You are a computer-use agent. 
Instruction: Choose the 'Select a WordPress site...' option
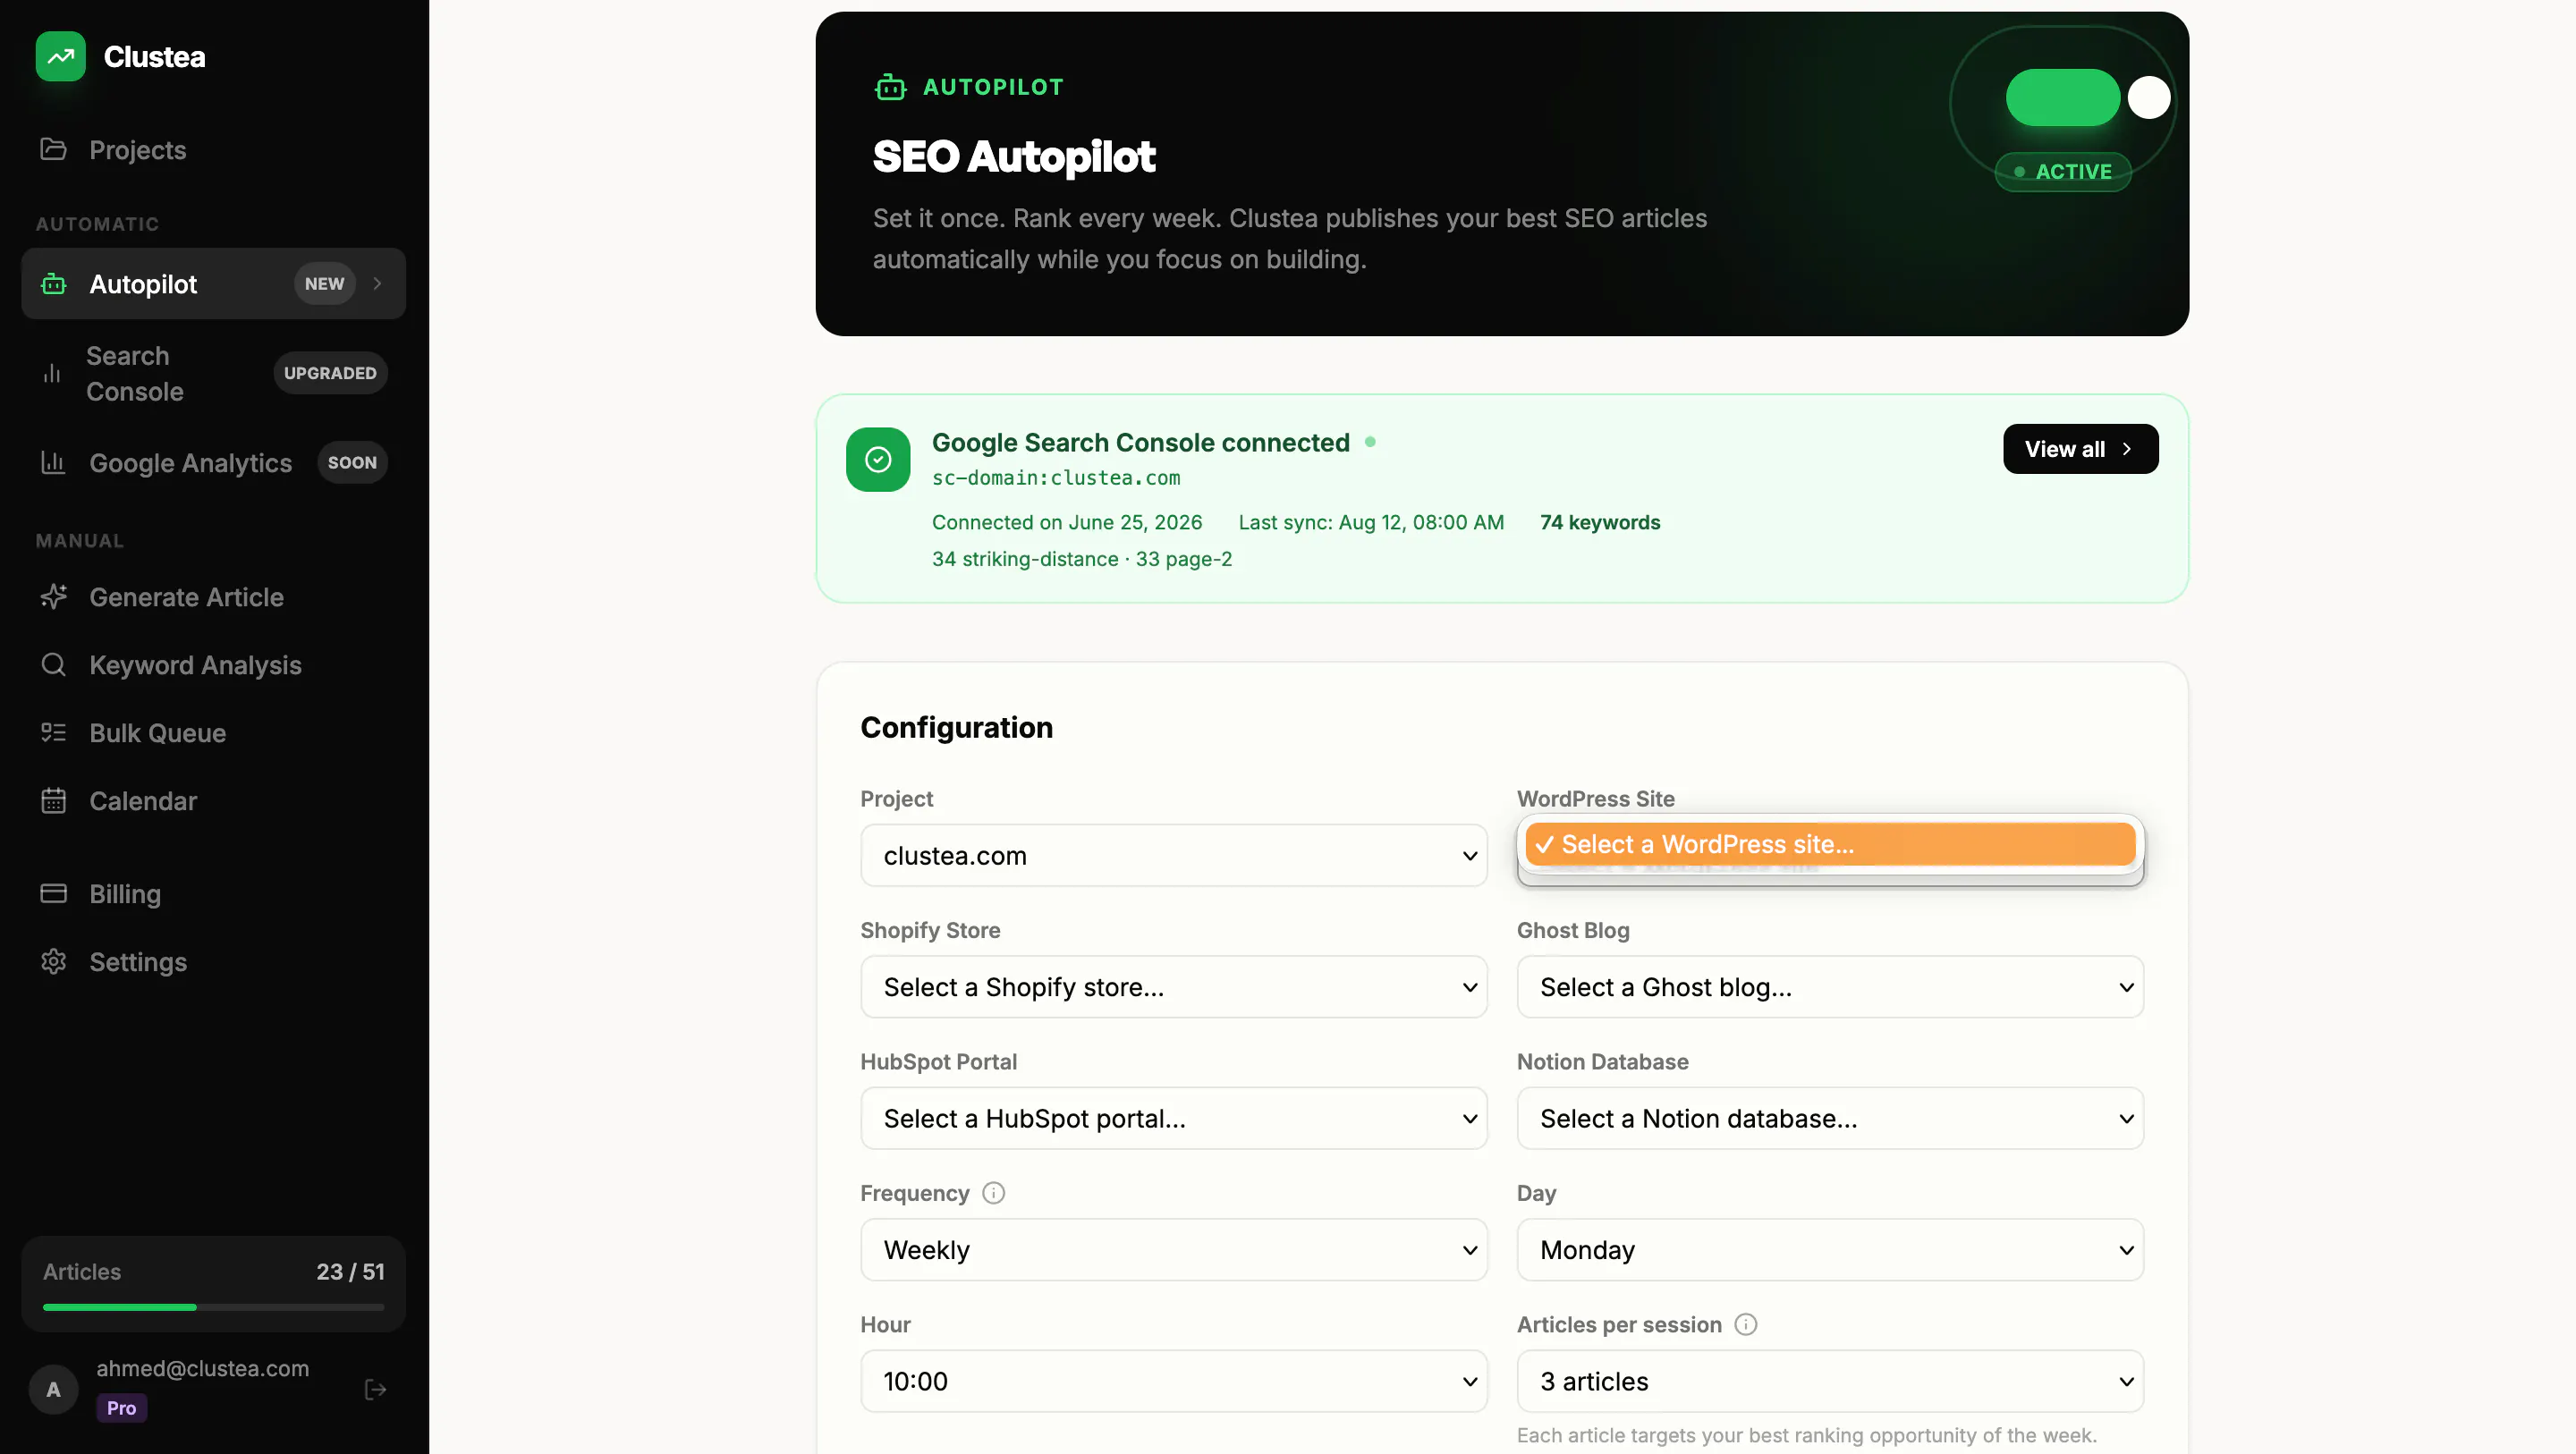tap(1830, 845)
